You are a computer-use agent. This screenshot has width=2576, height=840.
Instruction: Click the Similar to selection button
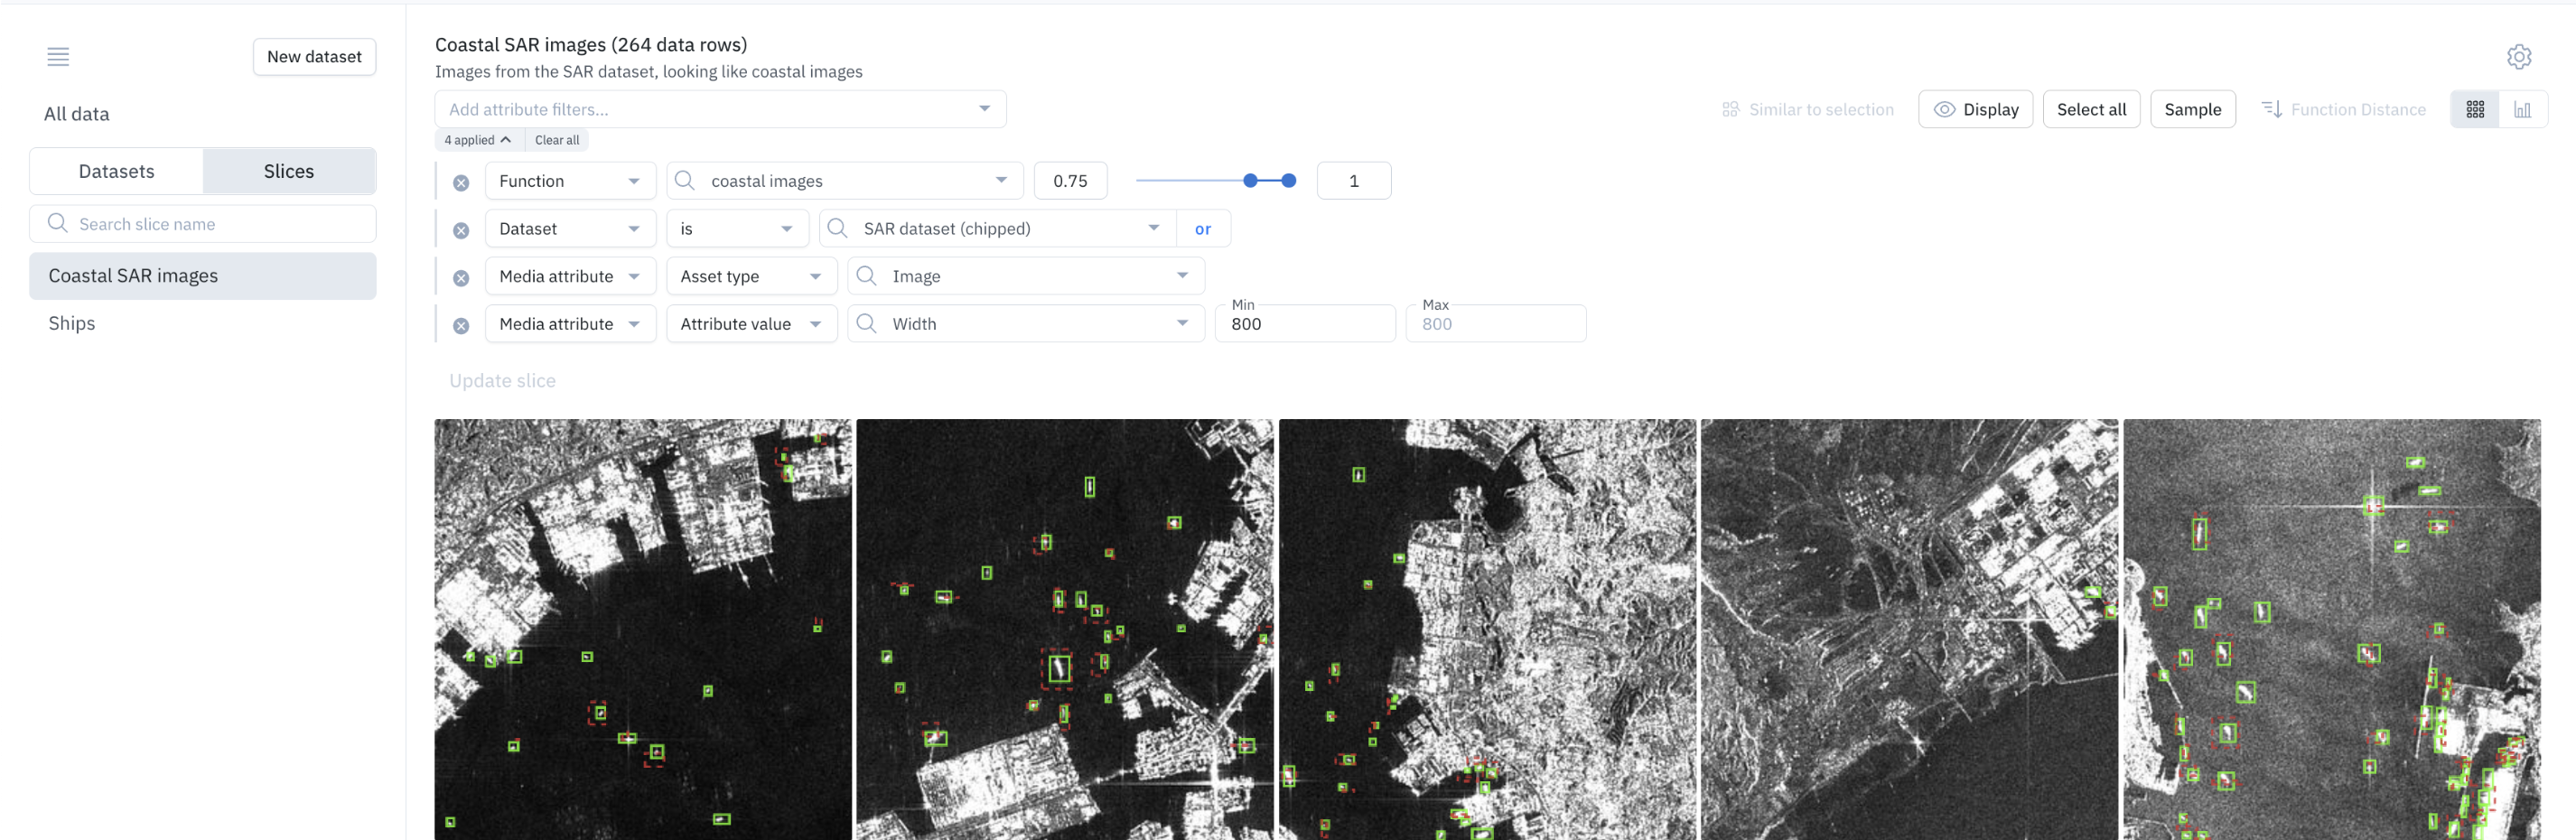[1808, 109]
